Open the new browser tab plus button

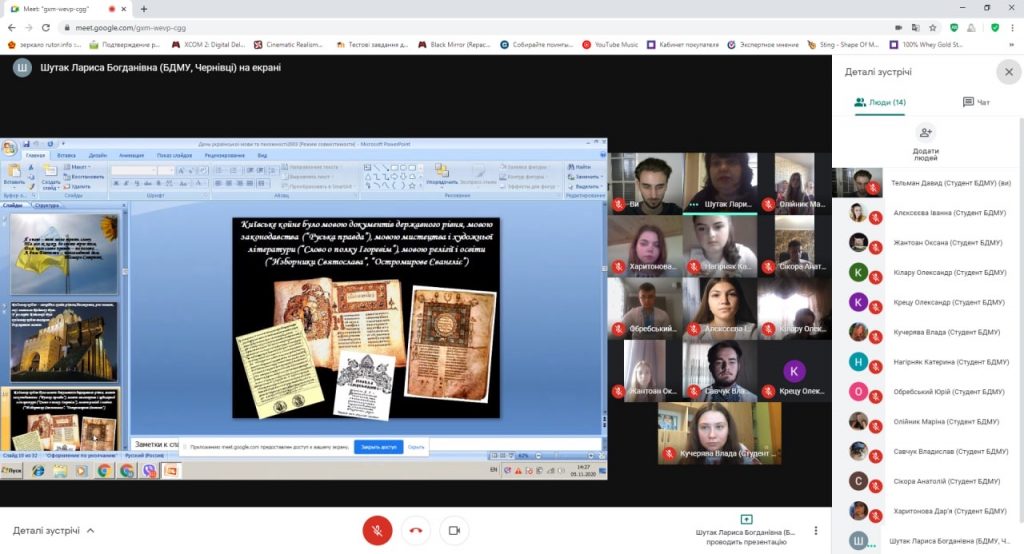(x=144, y=8)
